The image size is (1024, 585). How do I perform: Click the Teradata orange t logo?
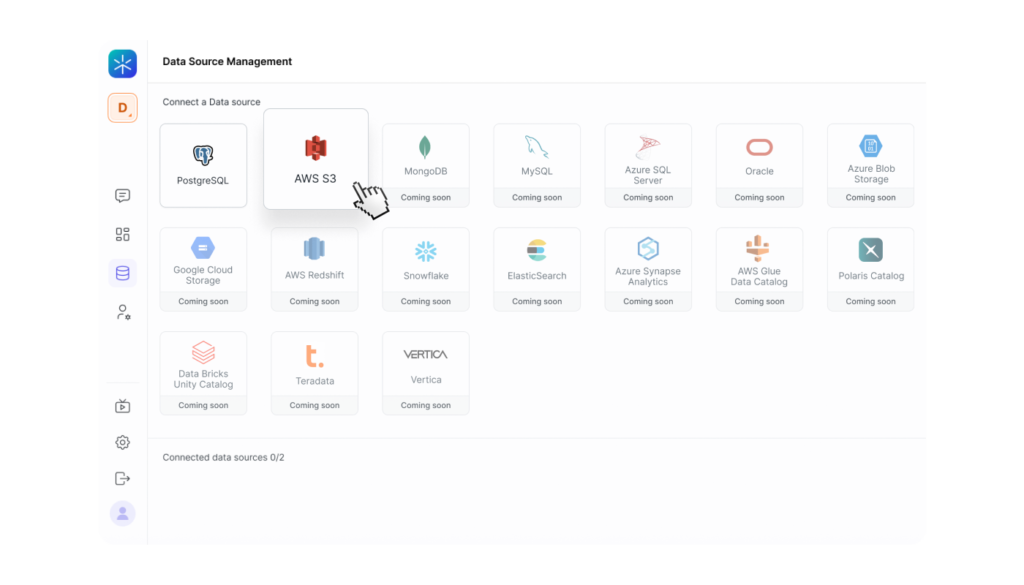[314, 356]
